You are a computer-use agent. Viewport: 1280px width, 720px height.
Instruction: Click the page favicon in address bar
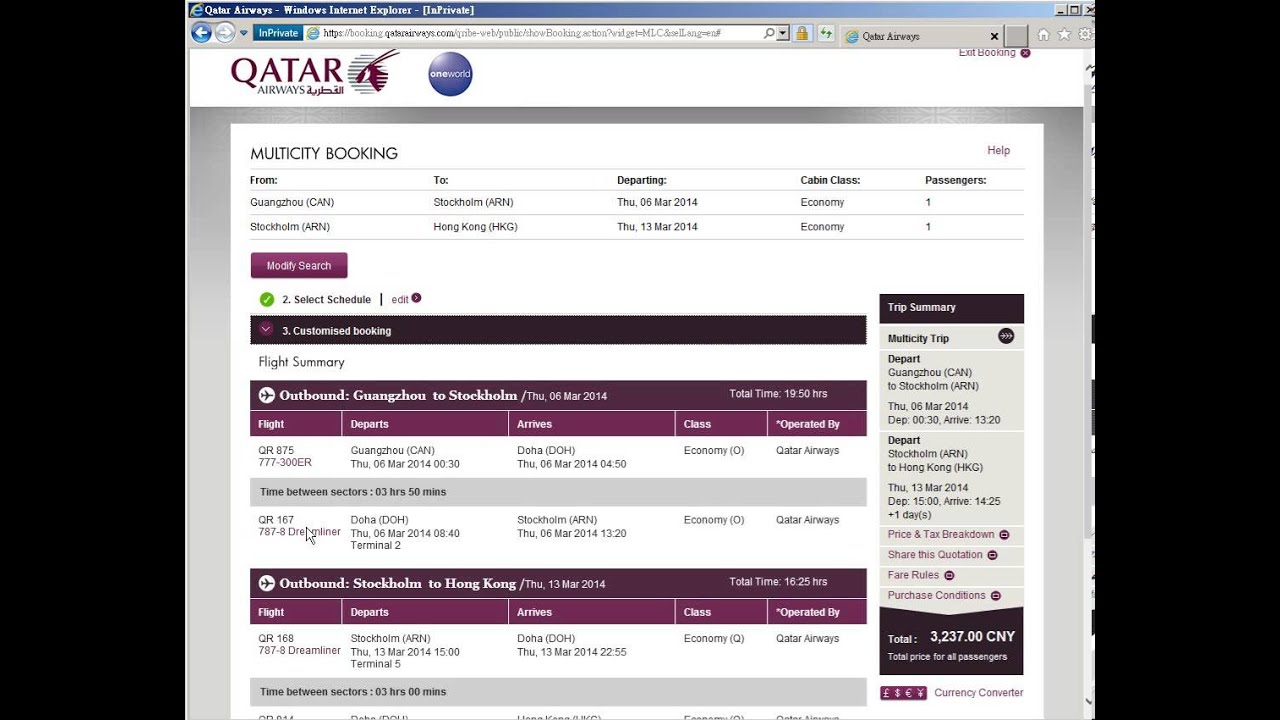click(313, 33)
